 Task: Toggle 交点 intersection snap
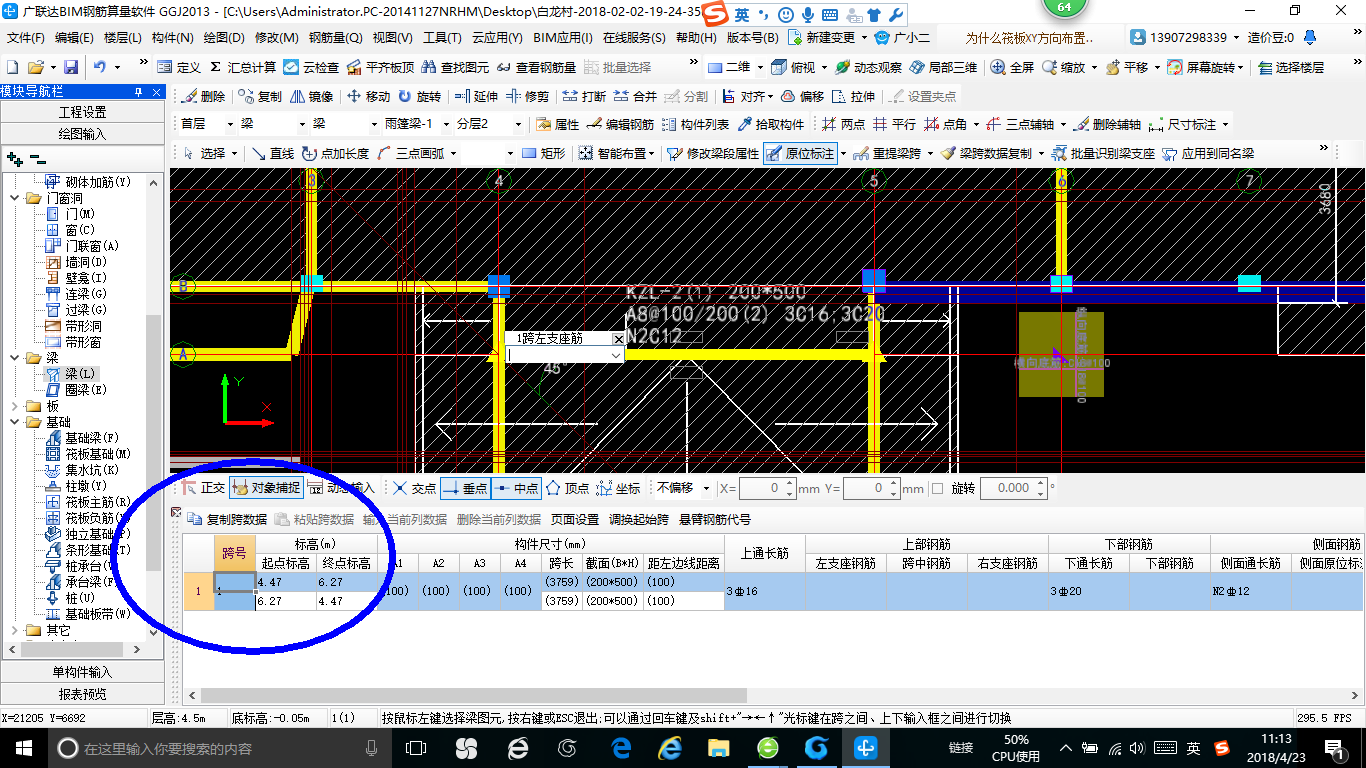point(414,488)
